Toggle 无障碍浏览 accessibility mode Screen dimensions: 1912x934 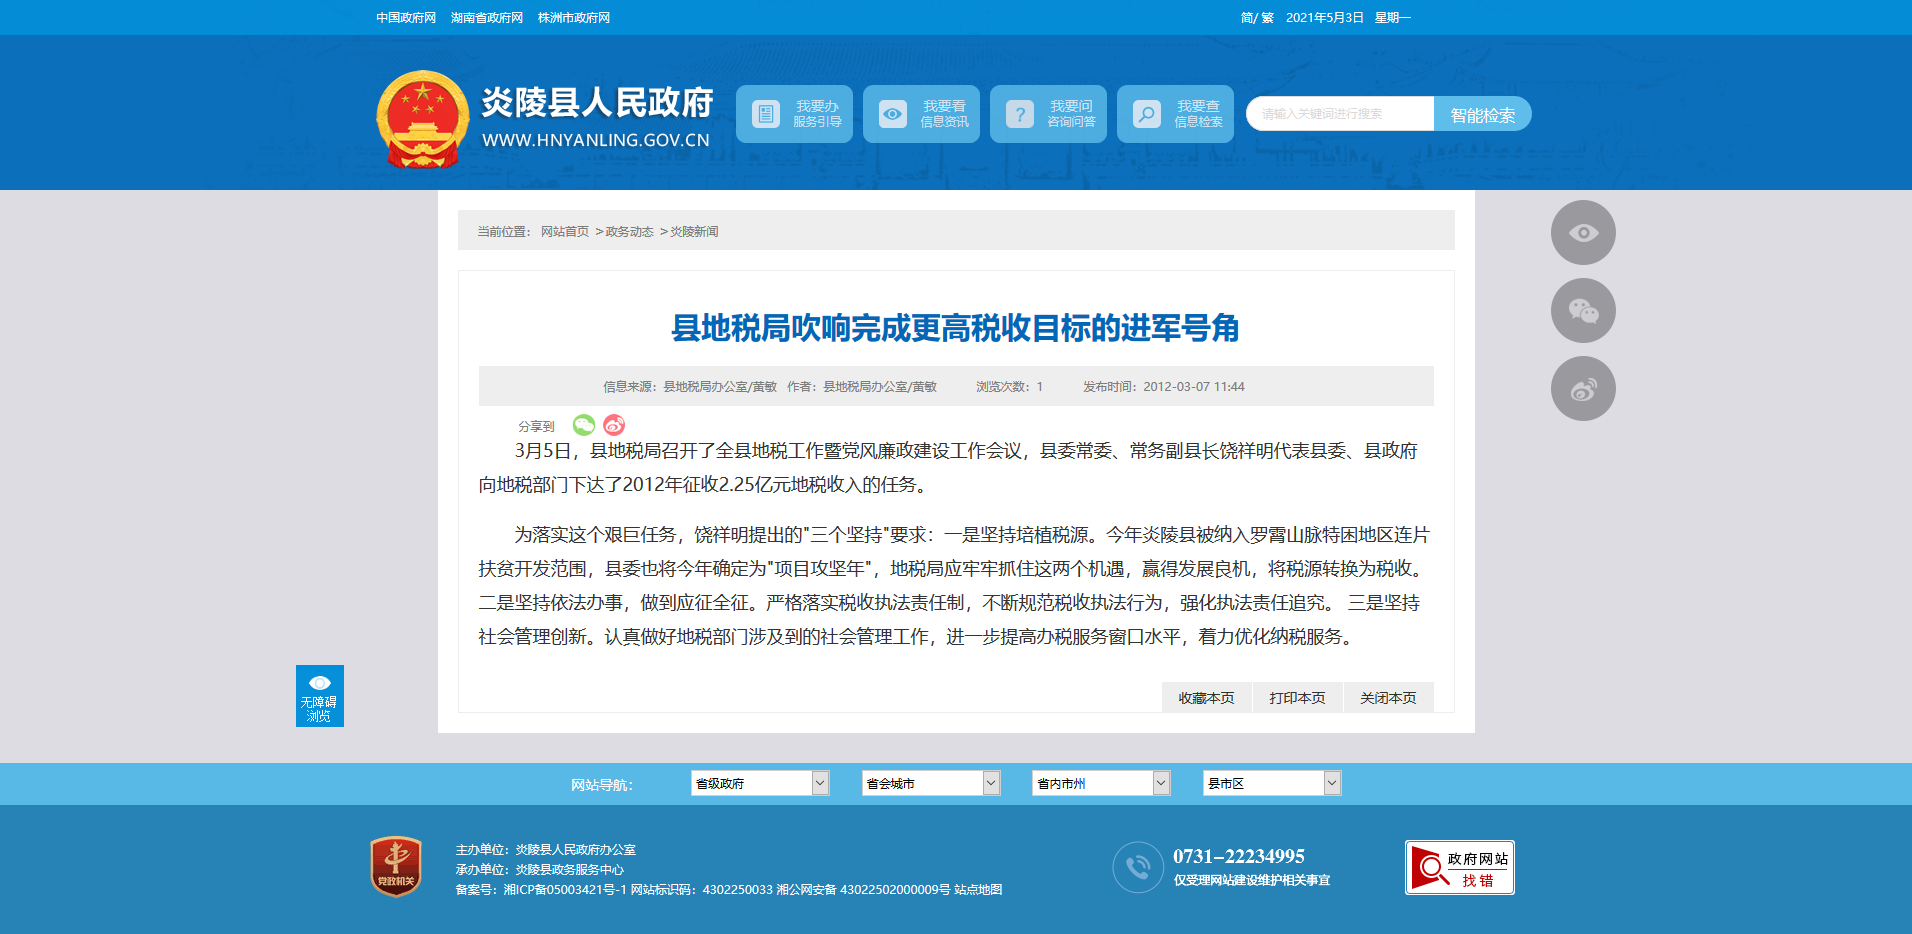tap(319, 696)
